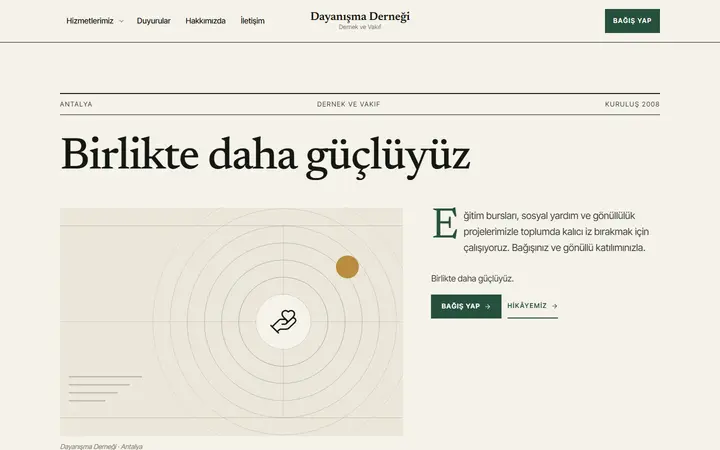Click the small Birlikte daha güçlüyüz. tagline
720x450 pixels.
point(472,279)
